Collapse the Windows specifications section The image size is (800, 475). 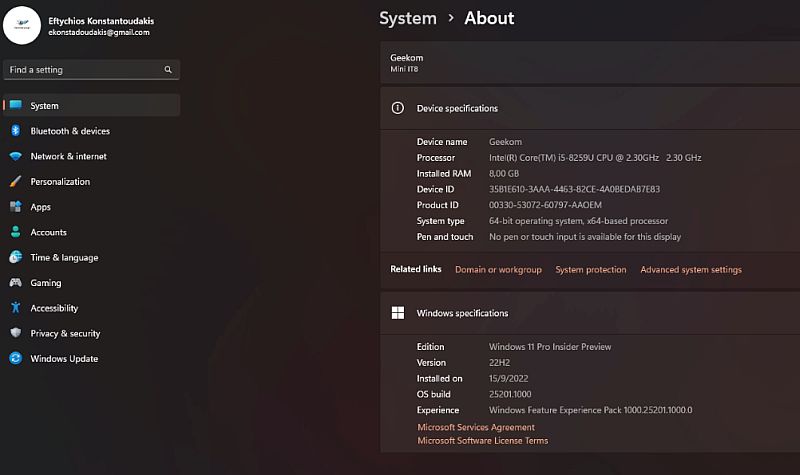pyautogui.click(x=590, y=313)
